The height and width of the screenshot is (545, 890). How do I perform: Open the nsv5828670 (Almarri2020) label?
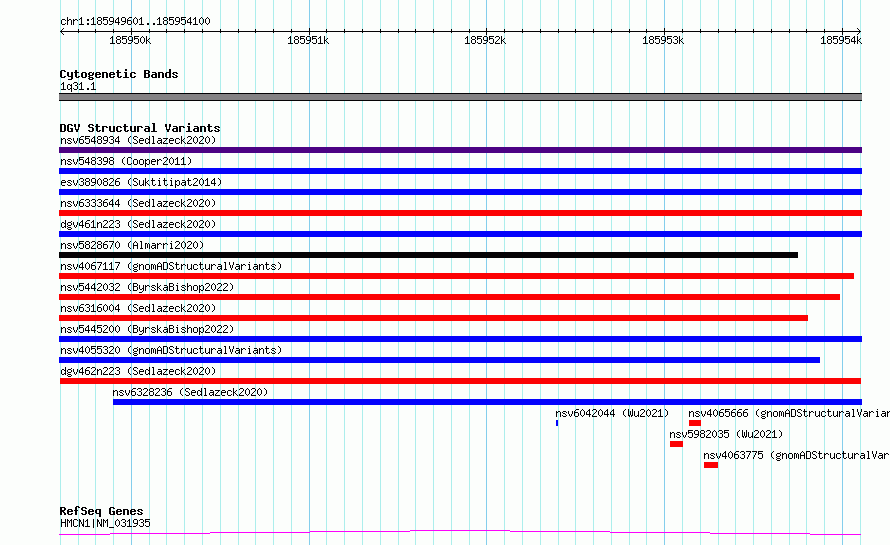click(132, 245)
